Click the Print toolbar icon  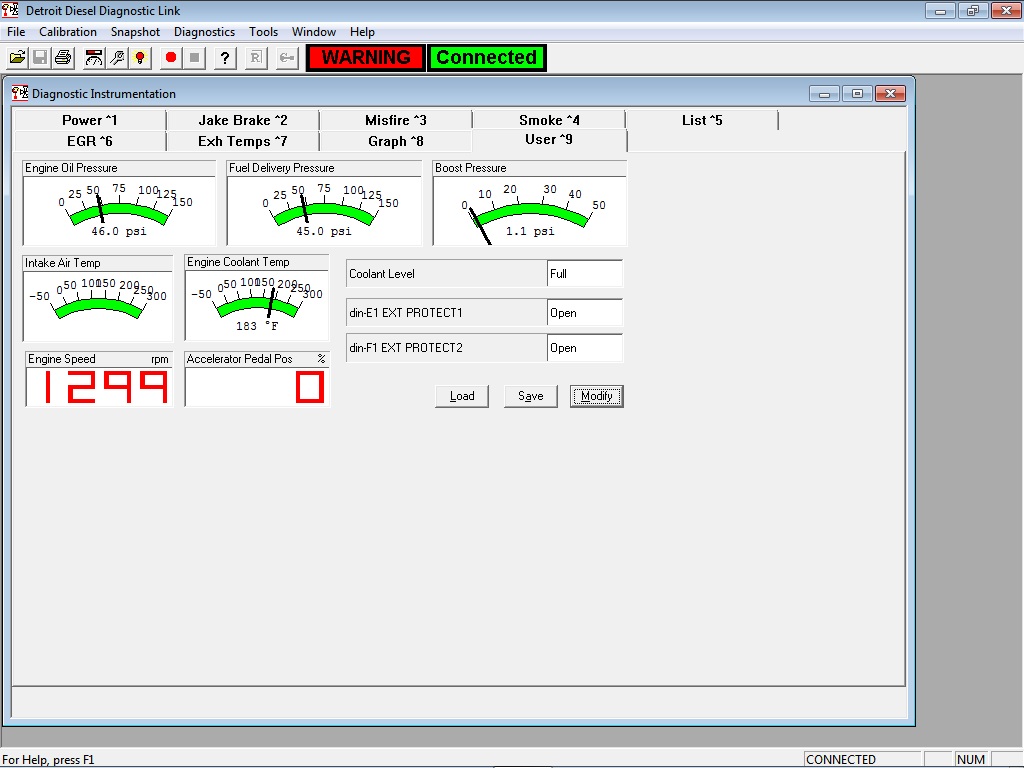point(62,57)
